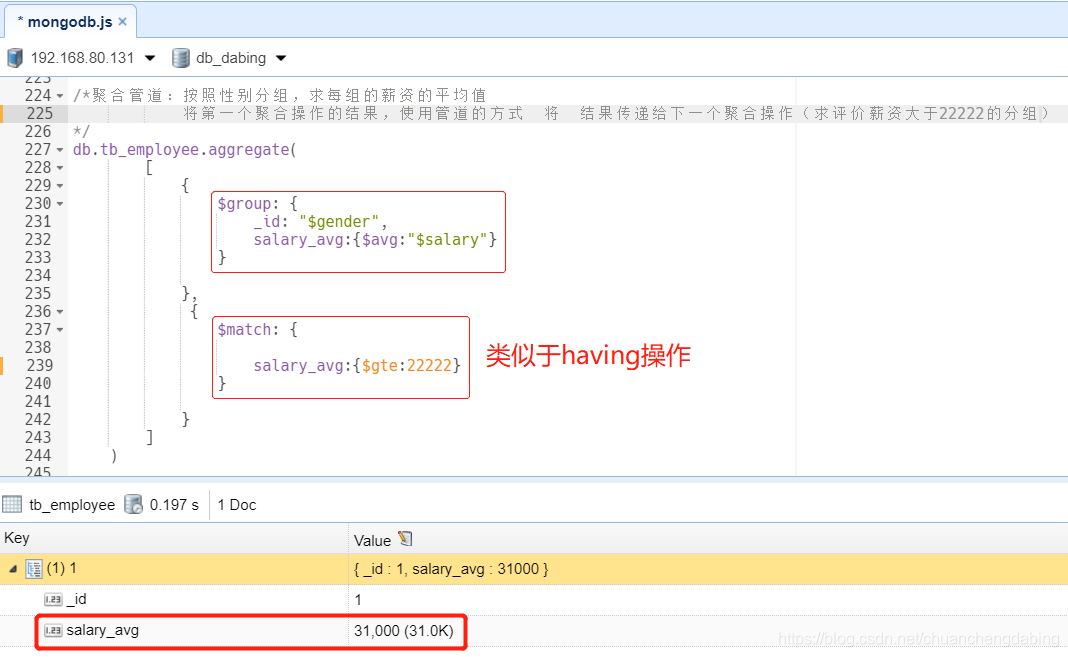Click the number type icon beside _id
The height and width of the screenshot is (657, 1068).
point(53,599)
